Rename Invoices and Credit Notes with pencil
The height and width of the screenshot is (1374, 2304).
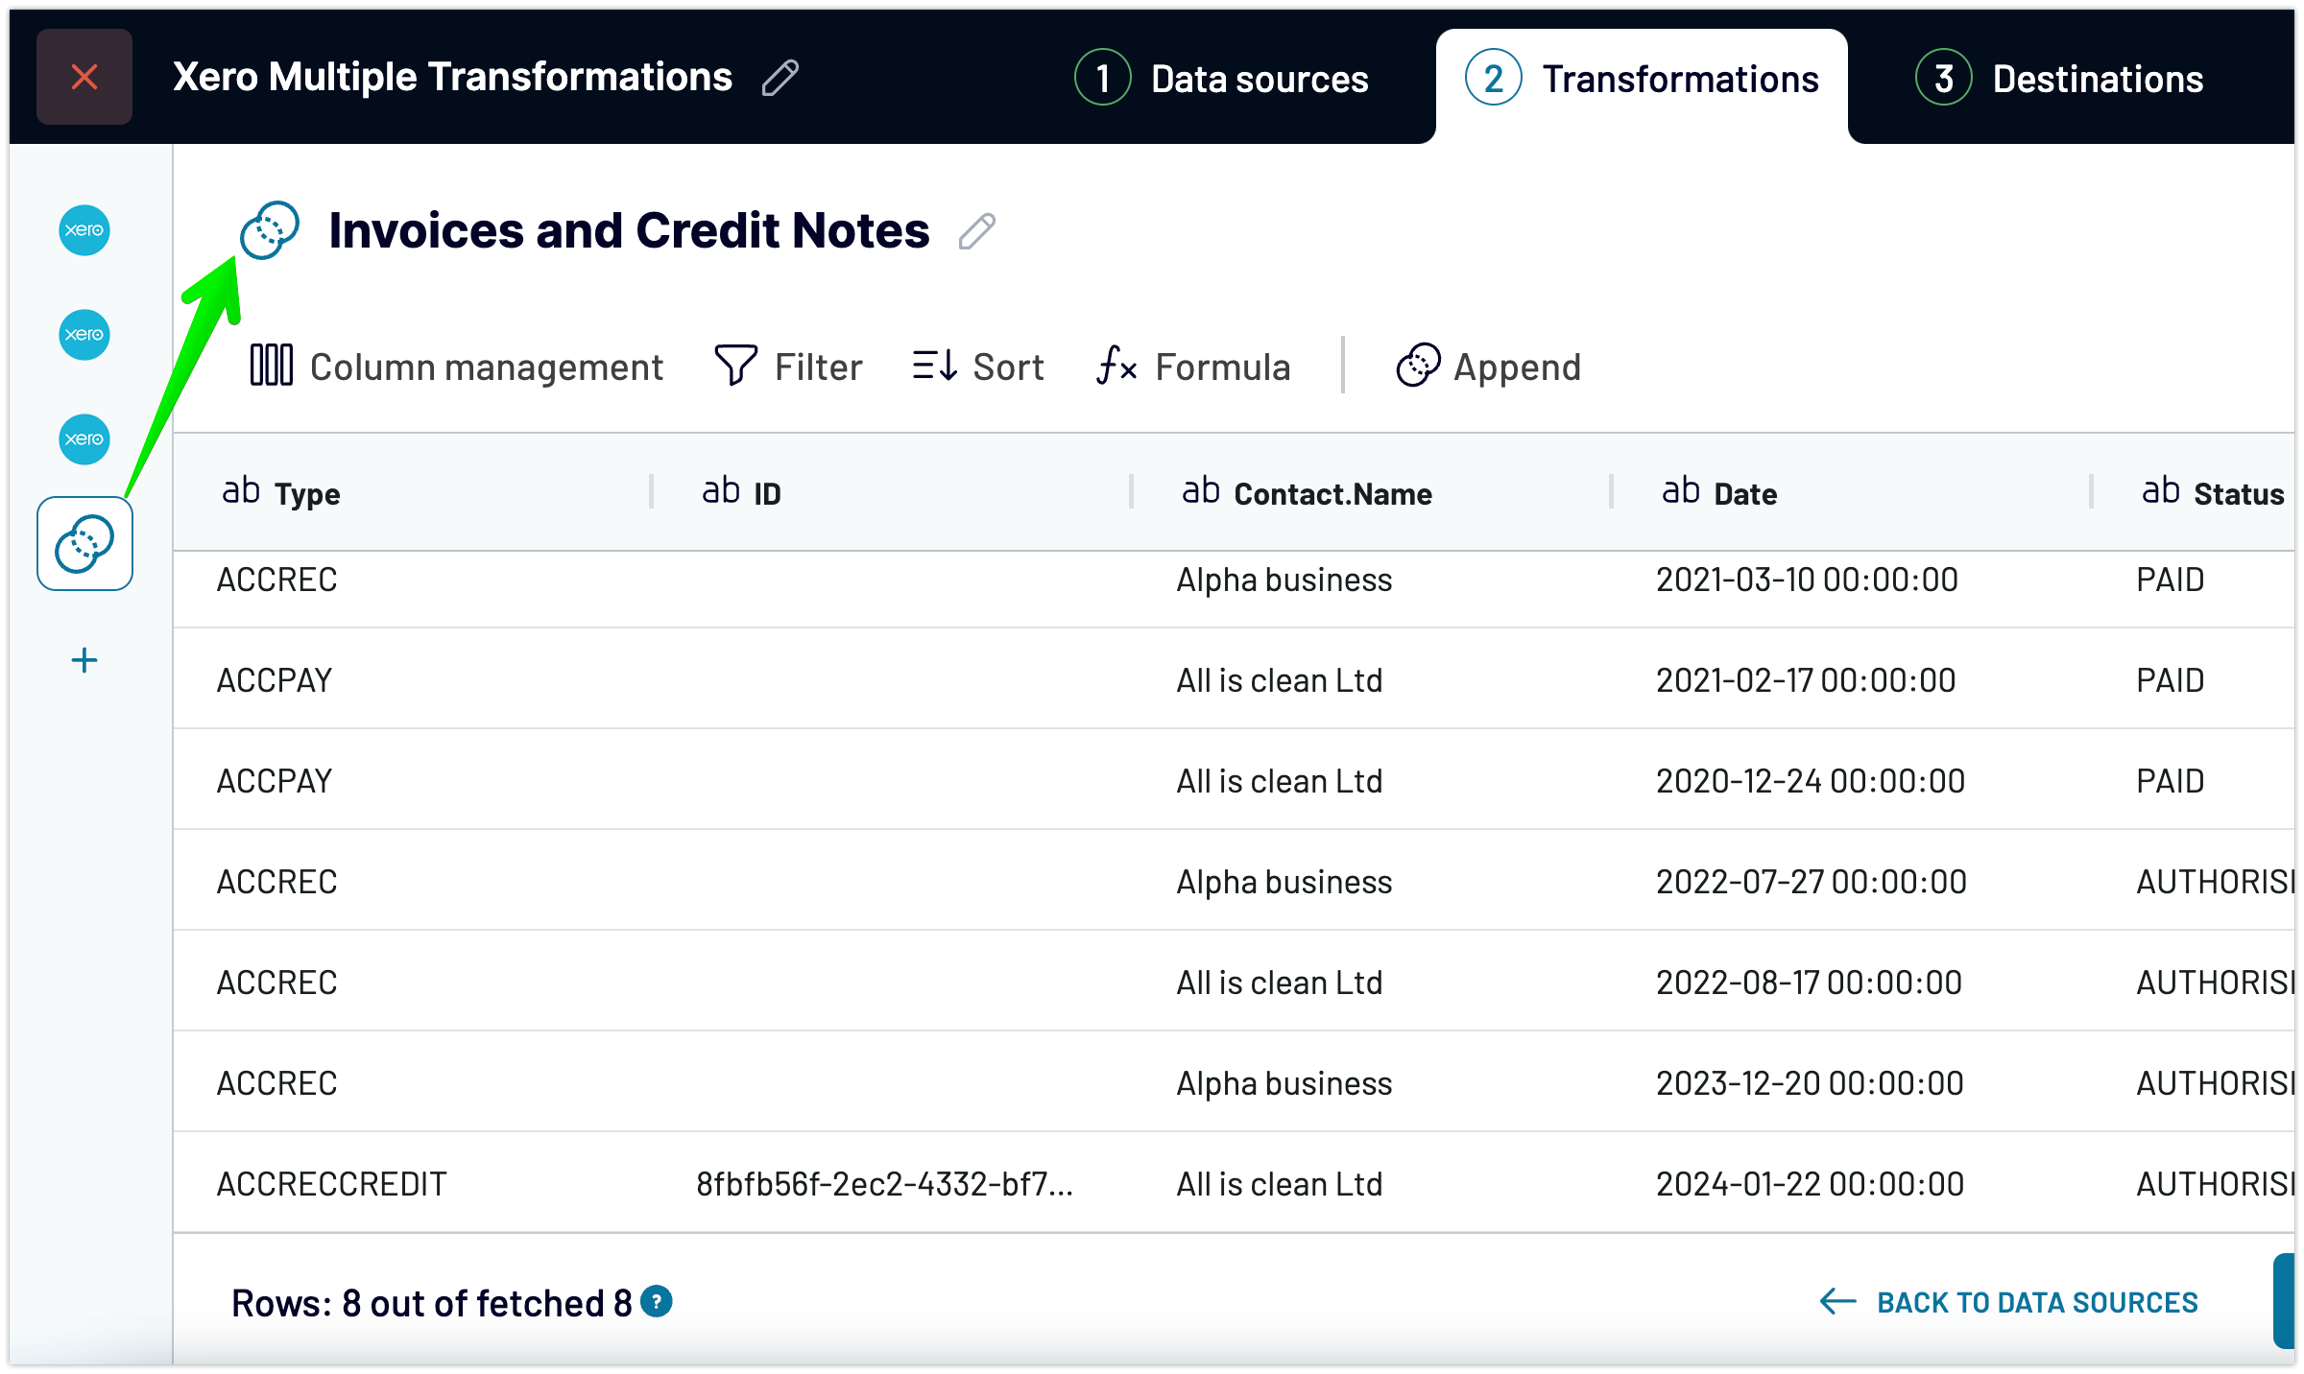tap(976, 231)
